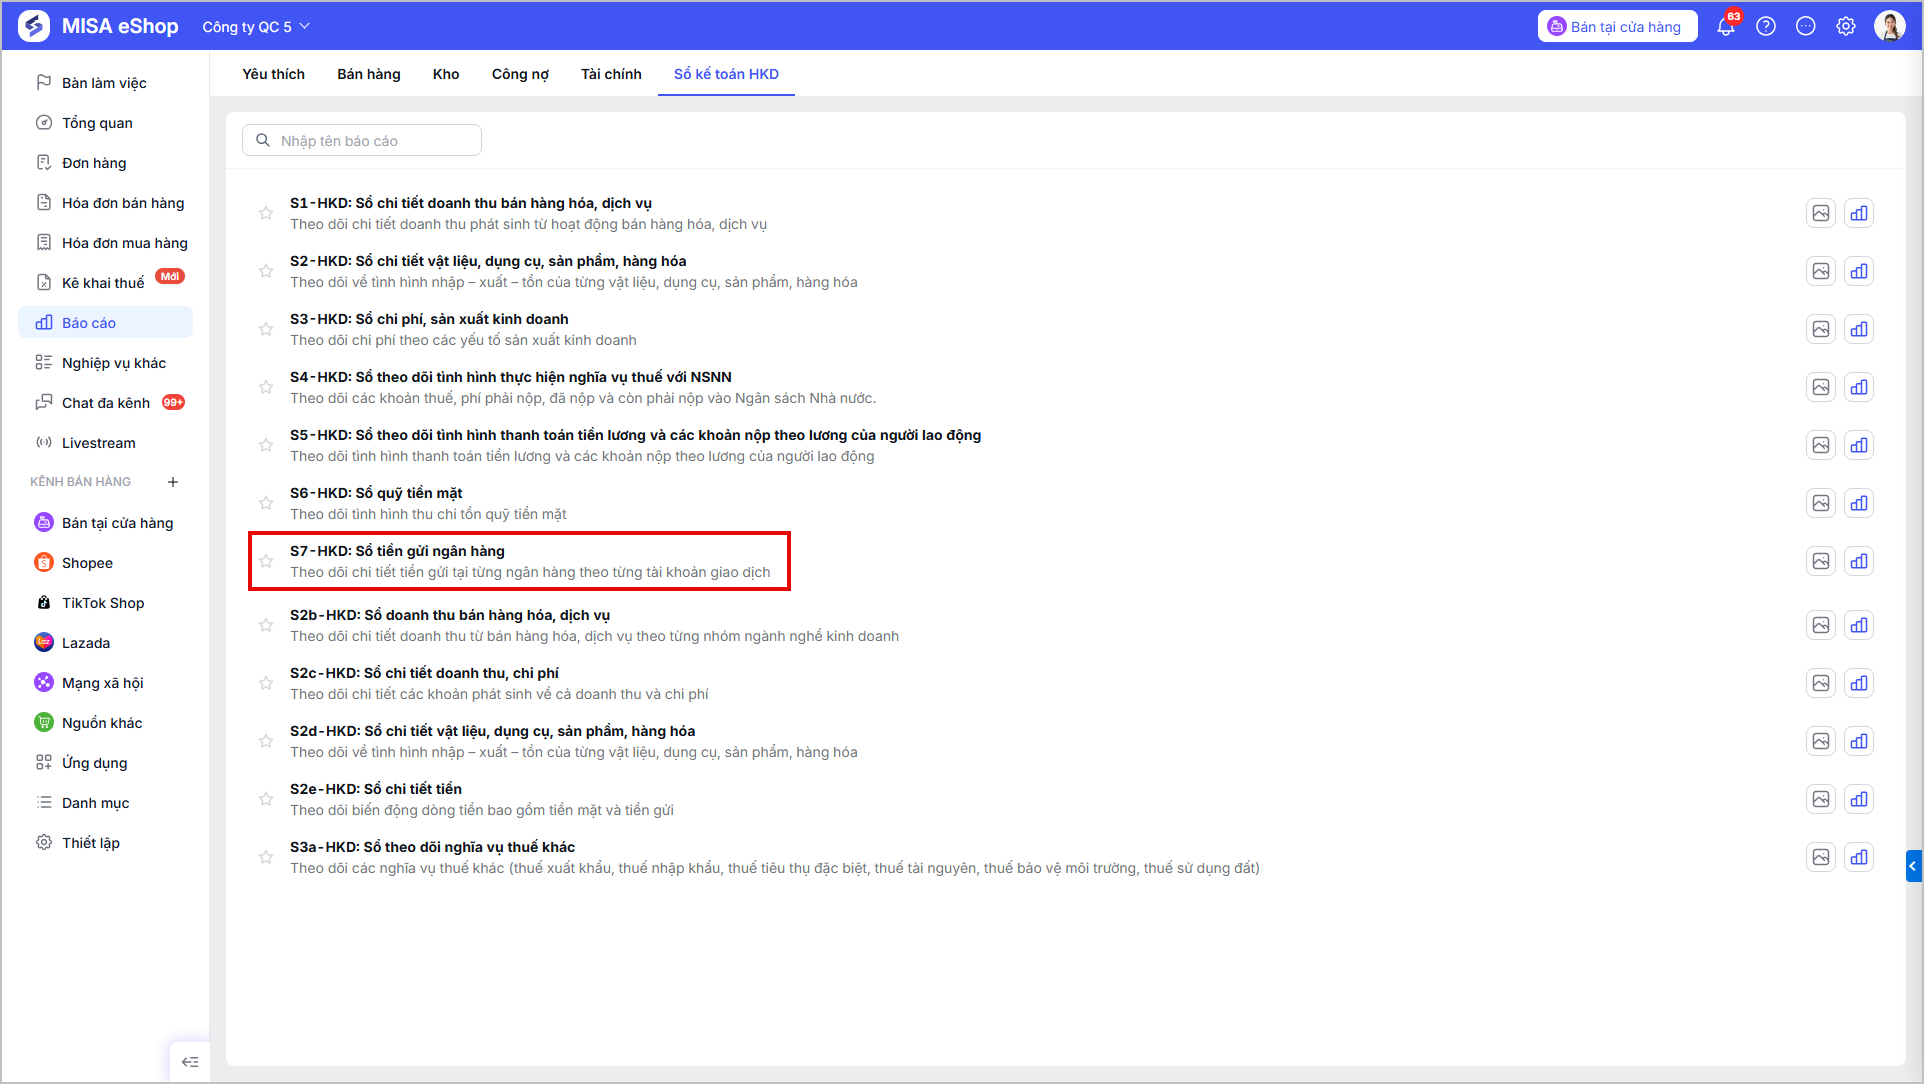Screen dimensions: 1924x1084
Task: Open the chat bubble icon in header
Action: 1806,27
